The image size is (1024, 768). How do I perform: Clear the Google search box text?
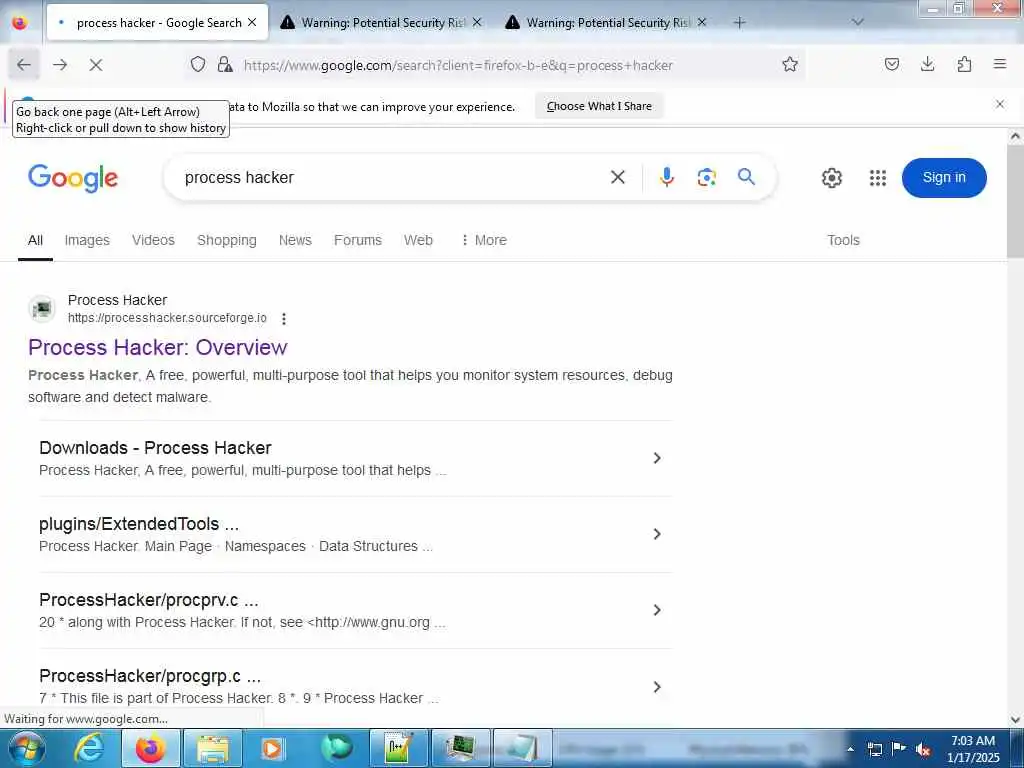pos(617,177)
